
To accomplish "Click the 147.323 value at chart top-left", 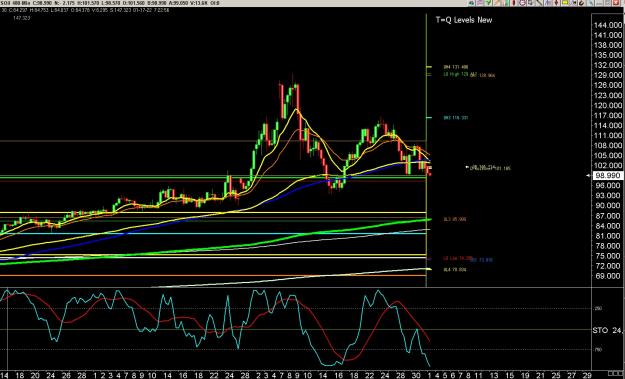I will click(x=22, y=18).
